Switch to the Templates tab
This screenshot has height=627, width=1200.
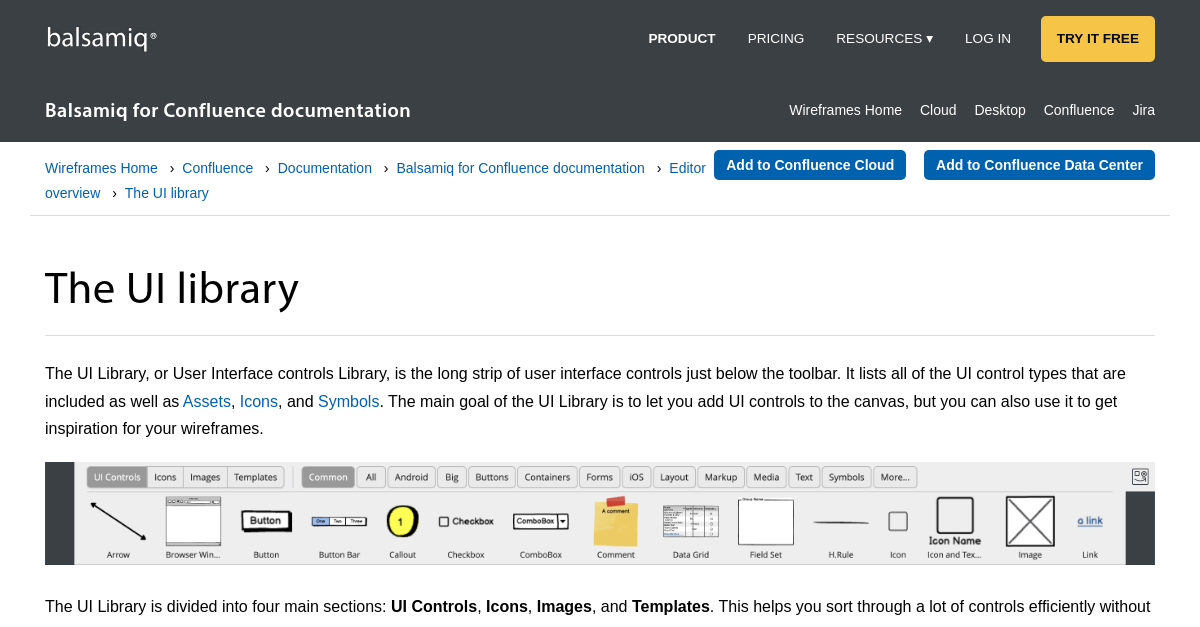[x=255, y=477]
